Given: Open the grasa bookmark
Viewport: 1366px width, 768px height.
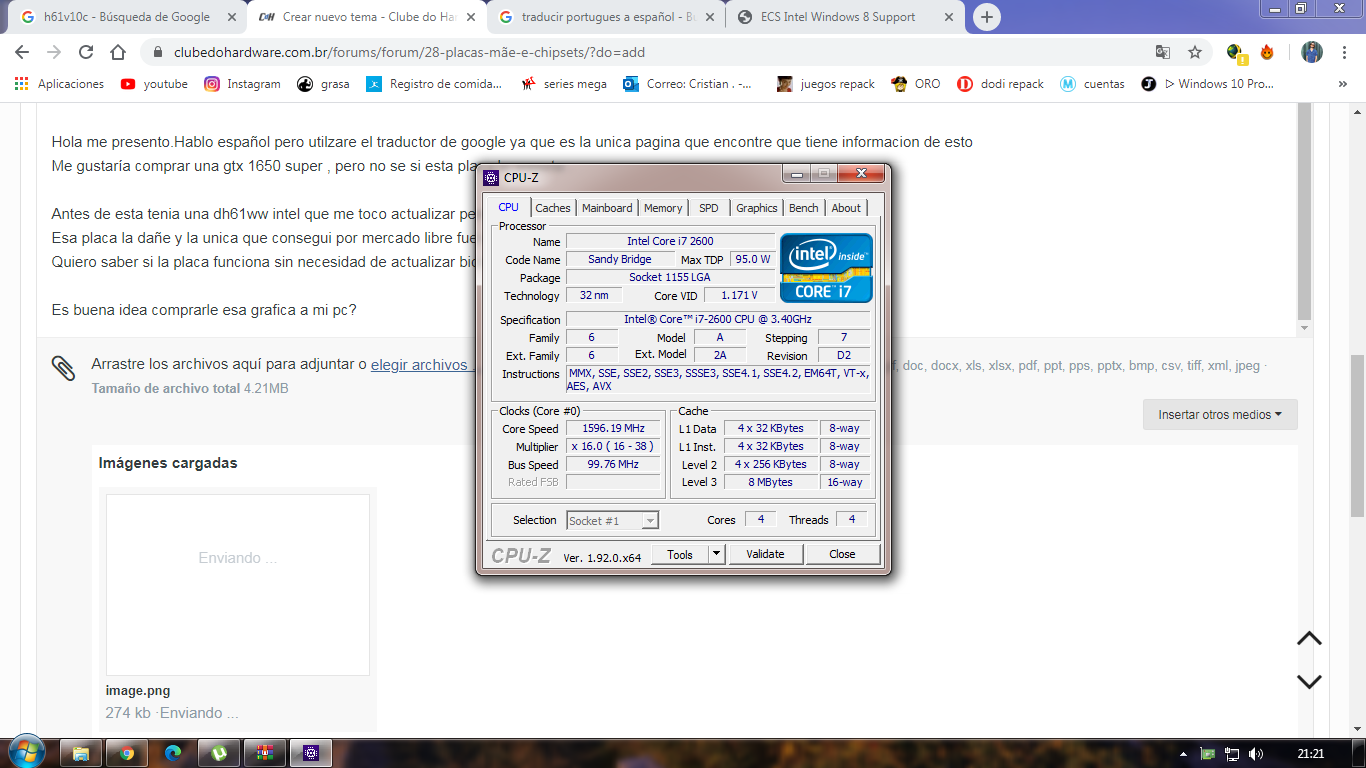Looking at the screenshot, I should [x=323, y=84].
